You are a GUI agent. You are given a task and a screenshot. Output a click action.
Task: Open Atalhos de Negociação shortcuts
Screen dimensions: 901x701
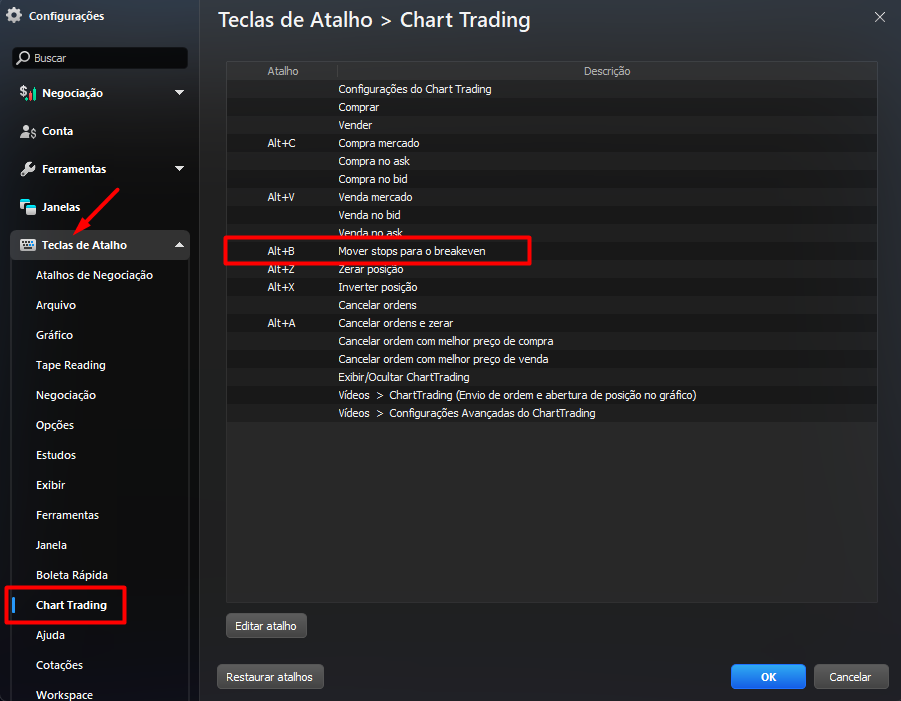[94, 275]
